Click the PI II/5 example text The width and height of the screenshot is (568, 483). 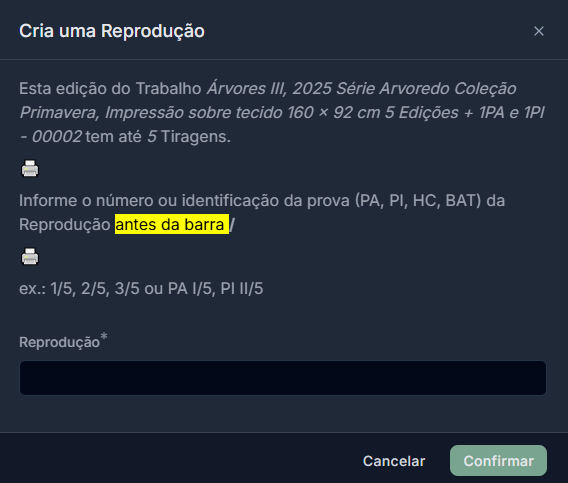tap(242, 288)
